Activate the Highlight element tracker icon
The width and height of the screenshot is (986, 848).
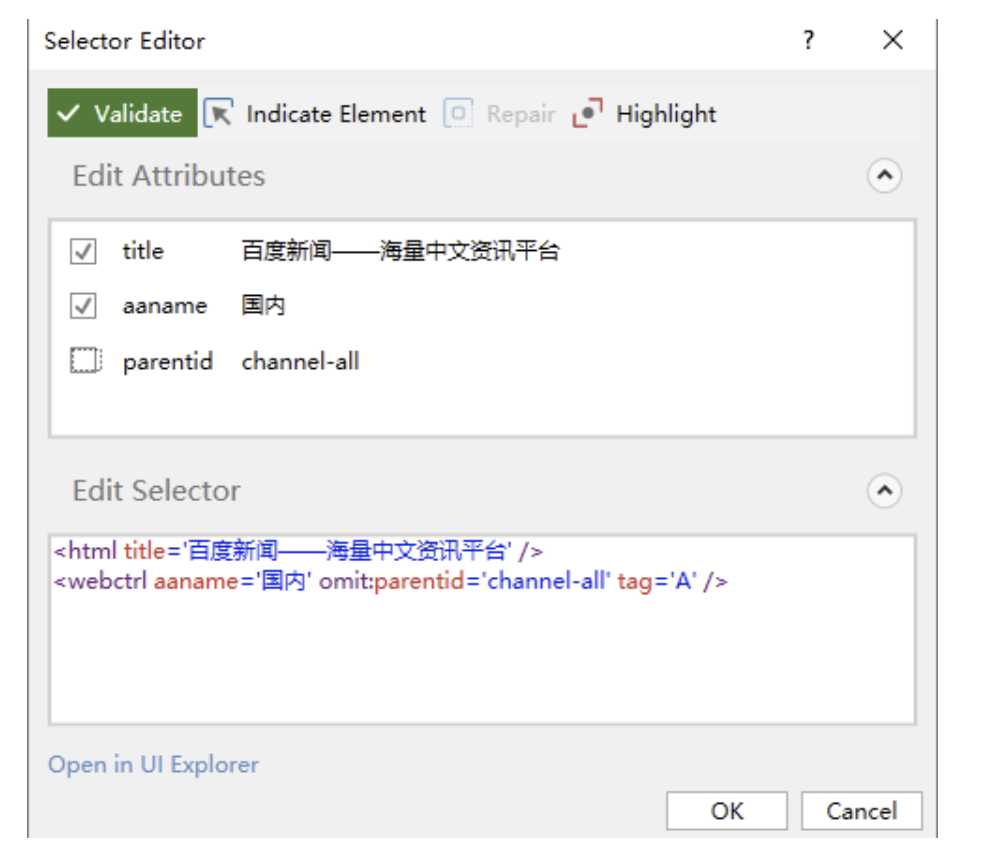coord(585,113)
